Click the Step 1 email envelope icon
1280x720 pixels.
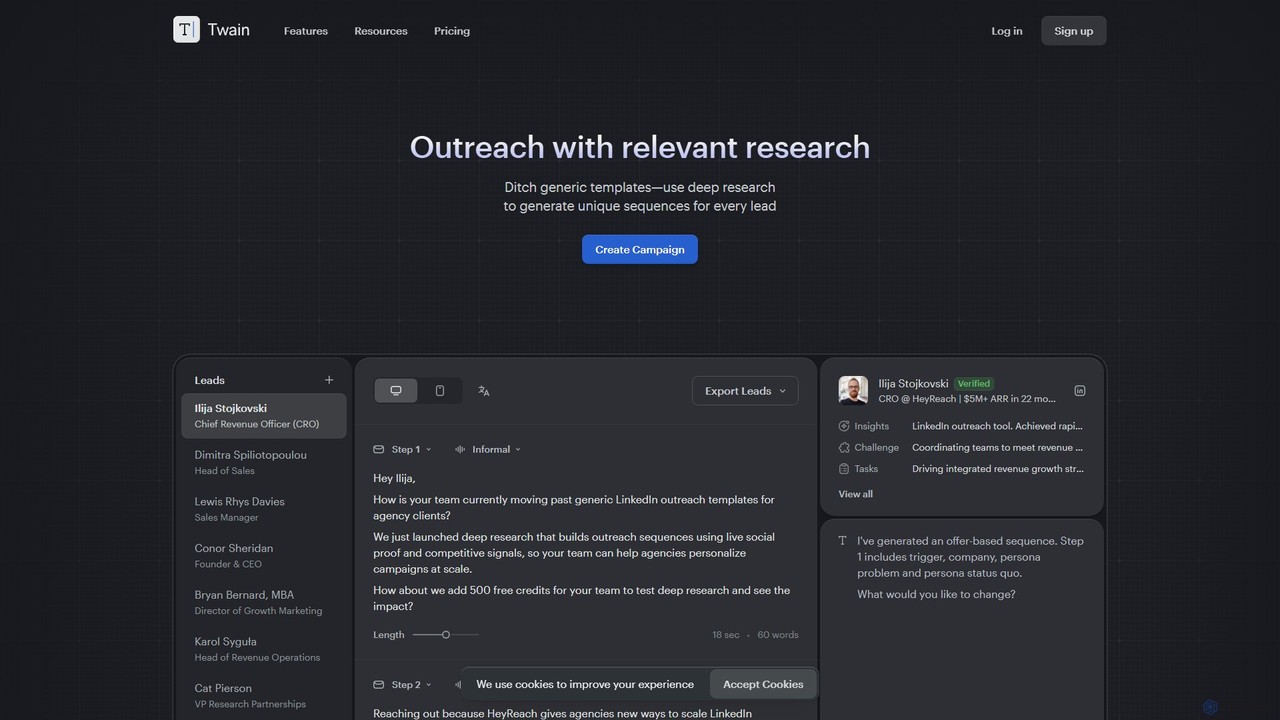point(378,449)
